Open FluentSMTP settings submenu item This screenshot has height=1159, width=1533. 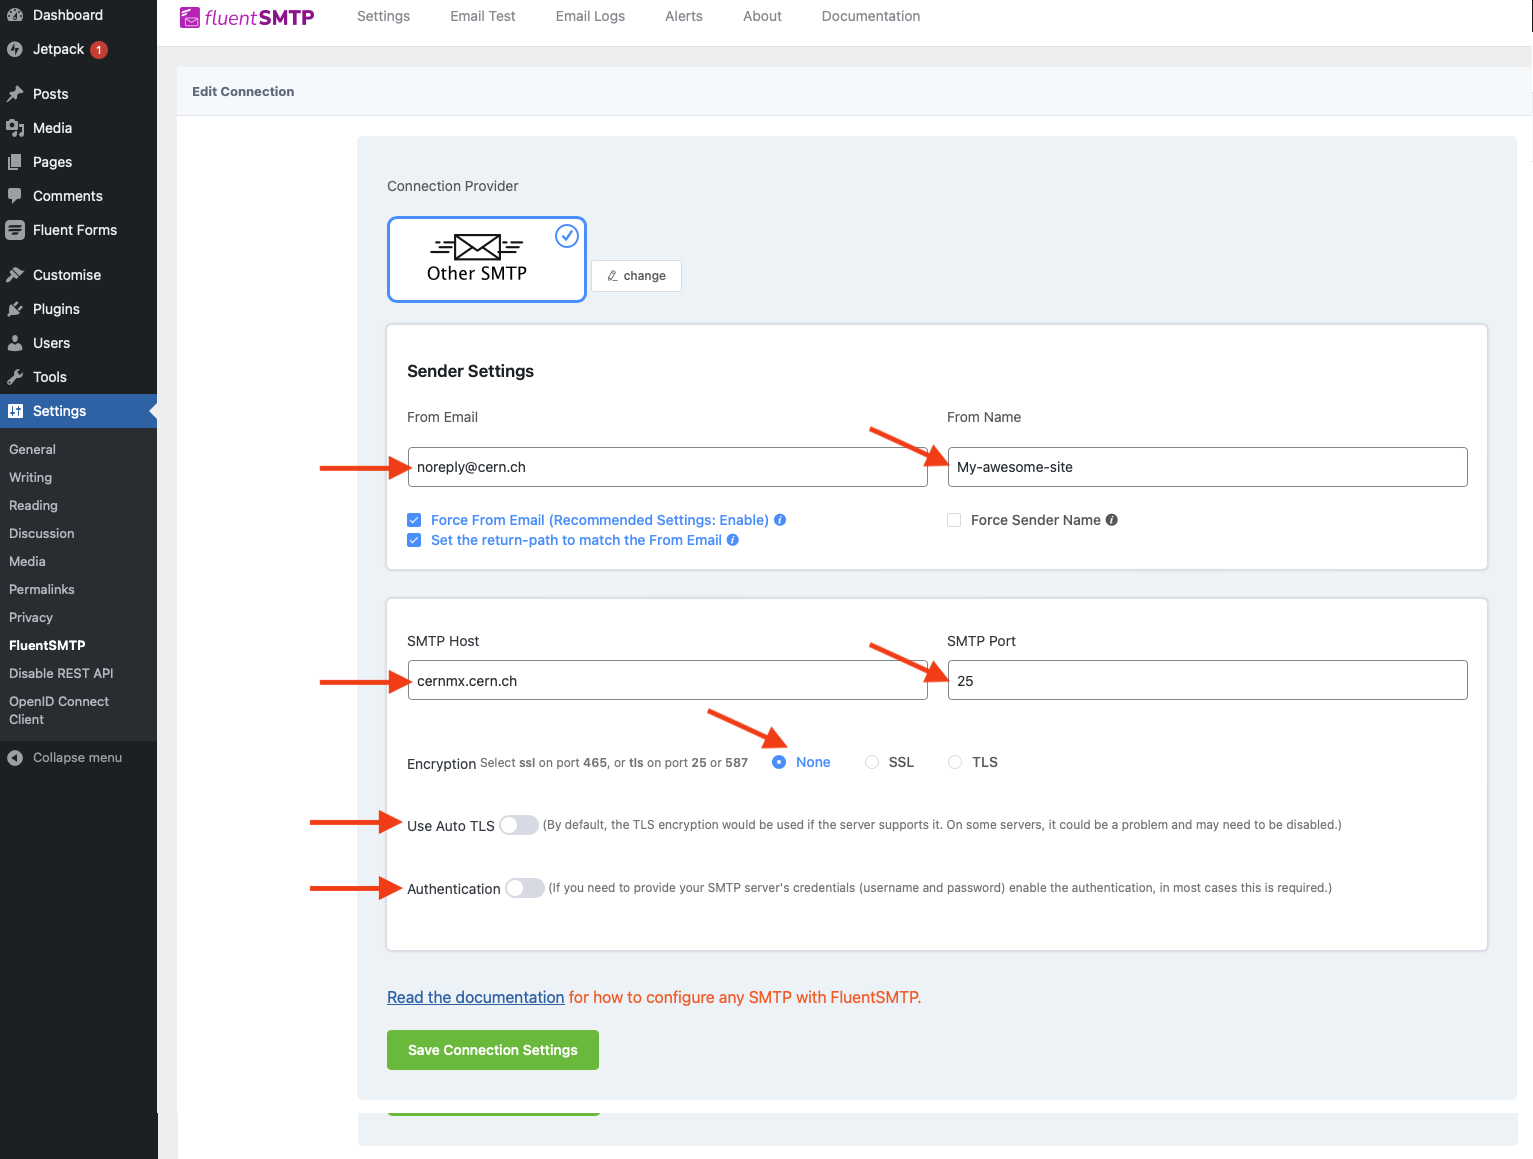pos(47,646)
